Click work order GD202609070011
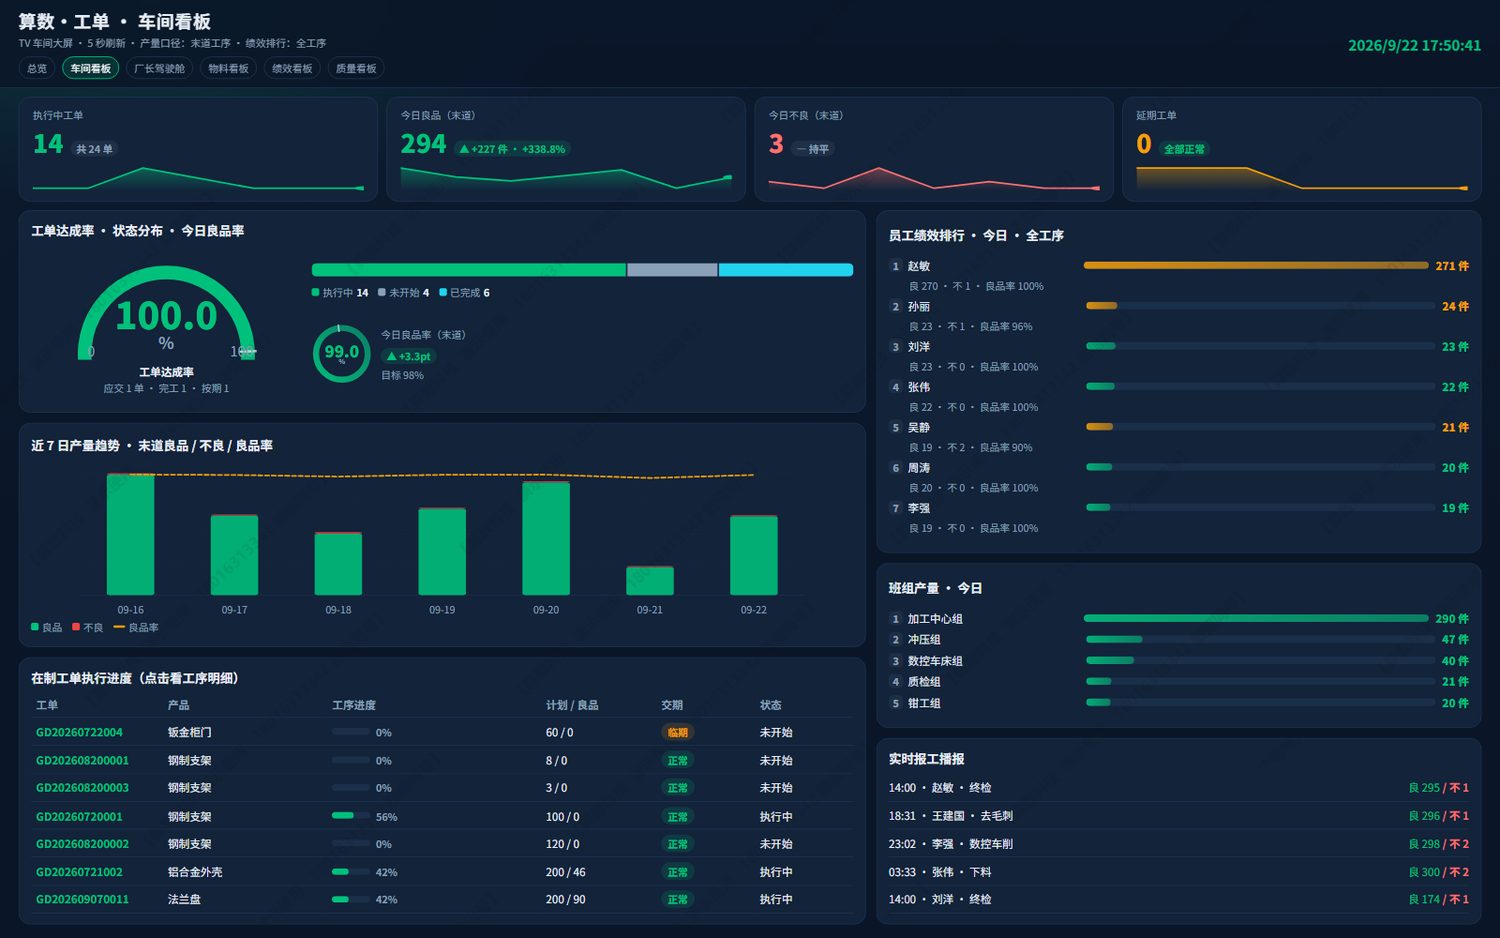 pos(82,900)
